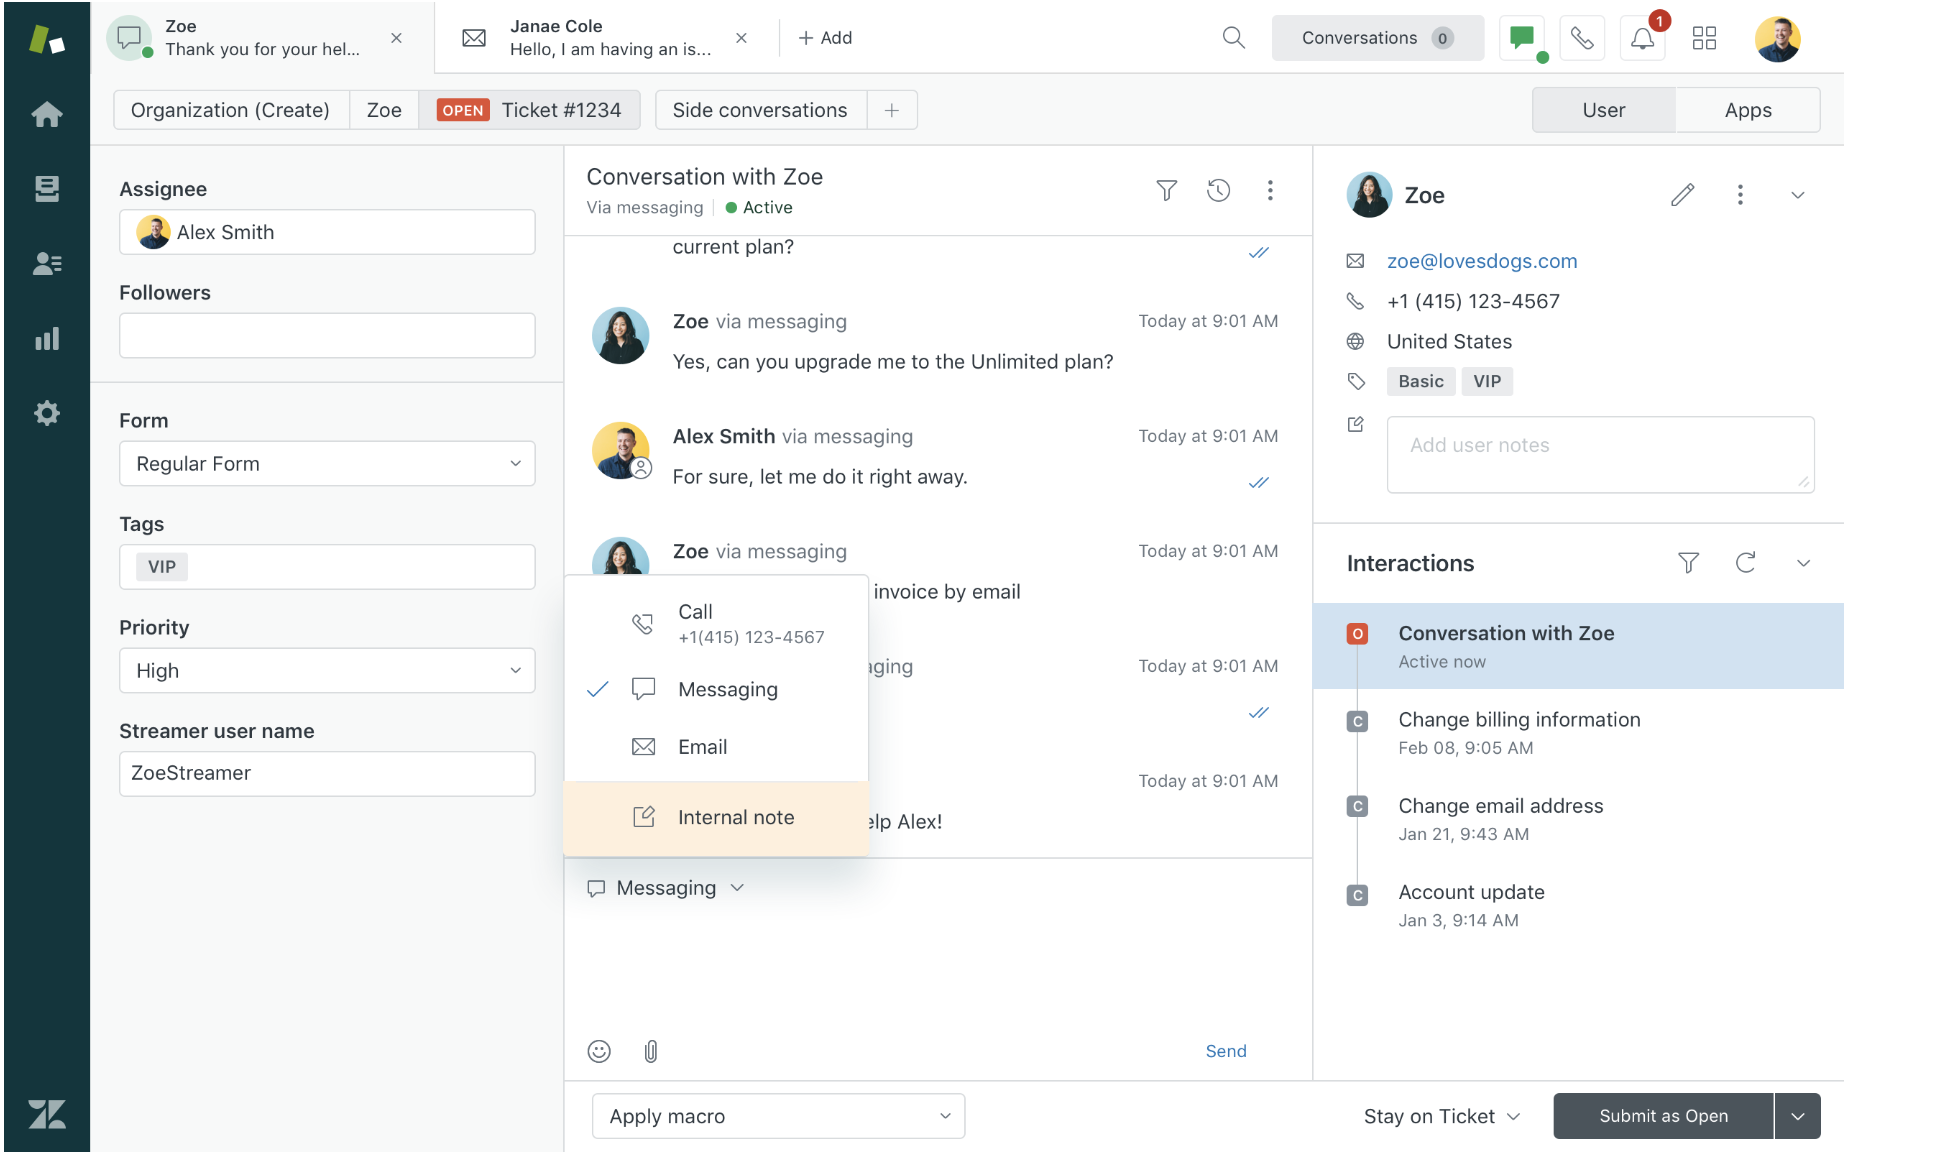Open the search panel
This screenshot has width=1934, height=1158.
click(1233, 37)
